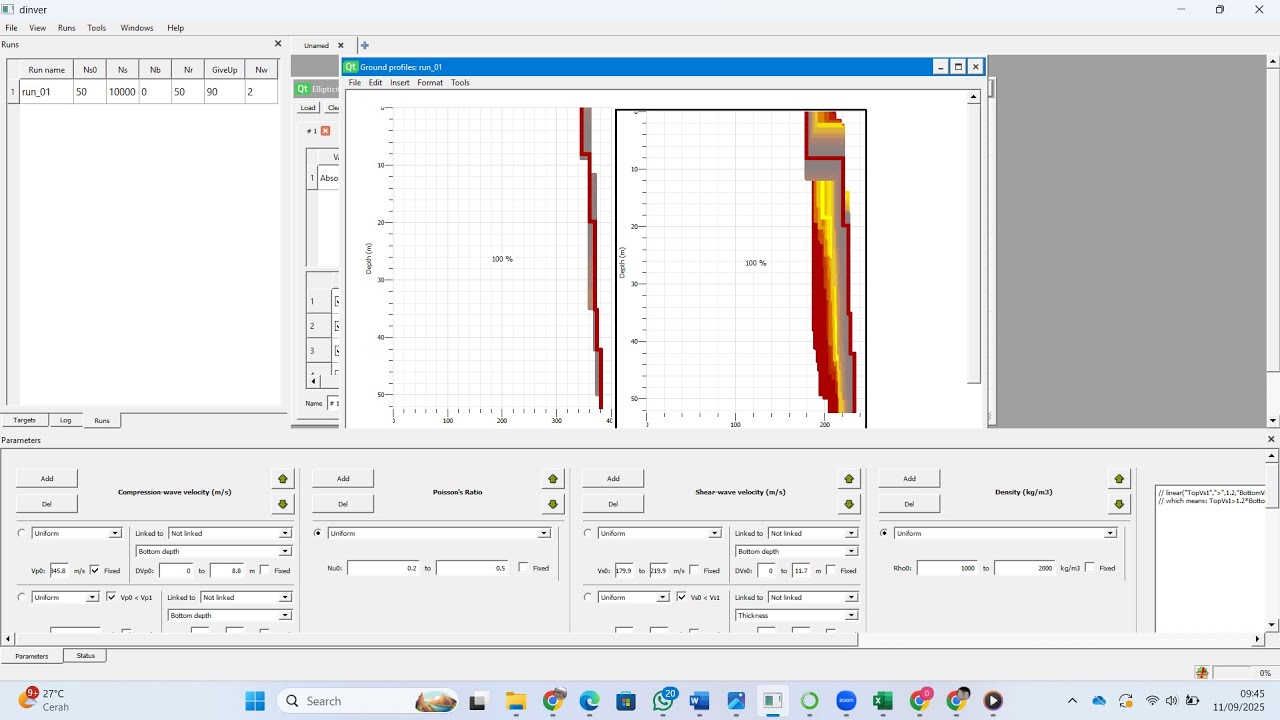The height and width of the screenshot is (720, 1280).
Task: Toggle Fixed checkbox for Vp0
Action: (95, 570)
